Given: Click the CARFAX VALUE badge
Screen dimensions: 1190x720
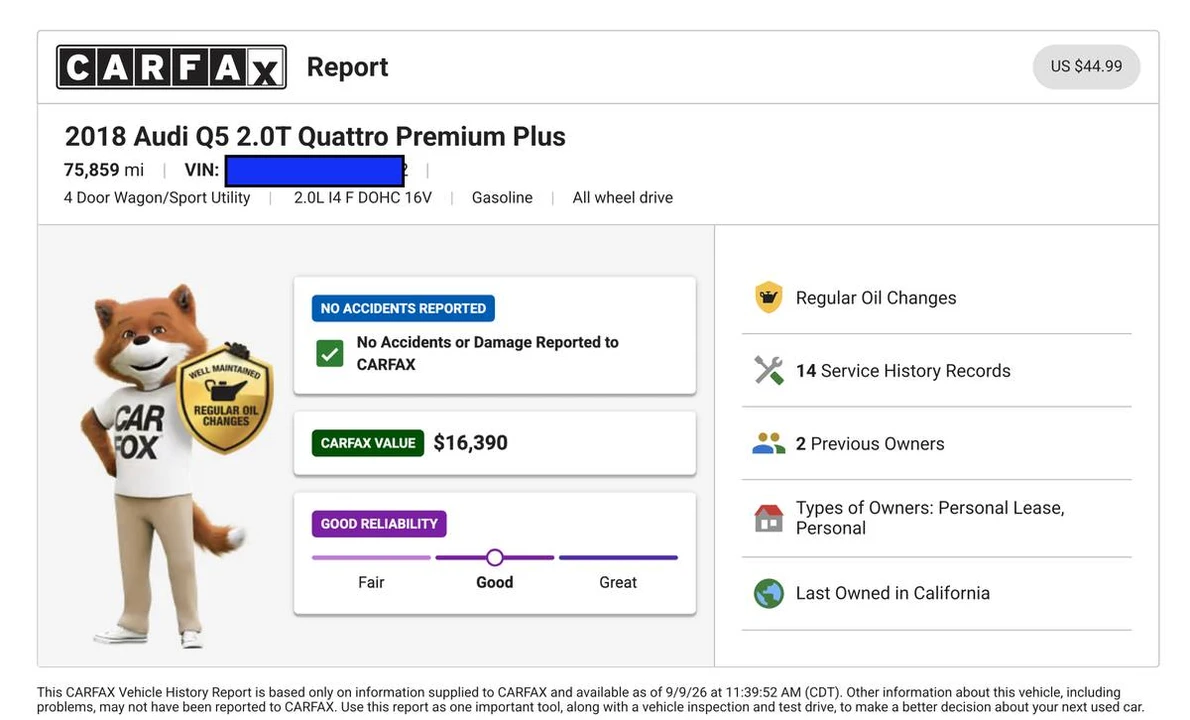Looking at the screenshot, I should pos(368,443).
